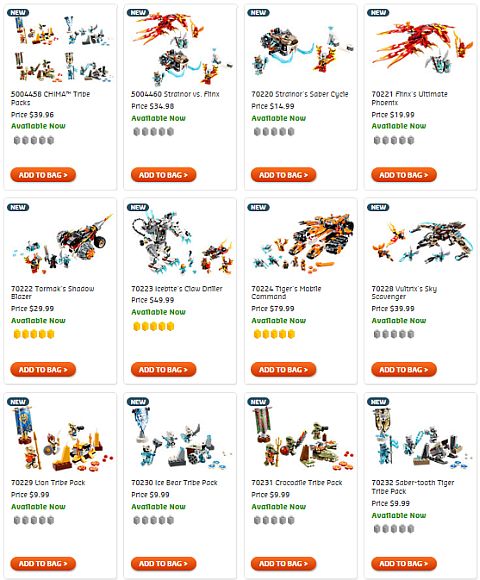Click the rating bricks for Ice Bear Tribe Pack
The height and width of the screenshot is (580, 480).
click(153, 520)
